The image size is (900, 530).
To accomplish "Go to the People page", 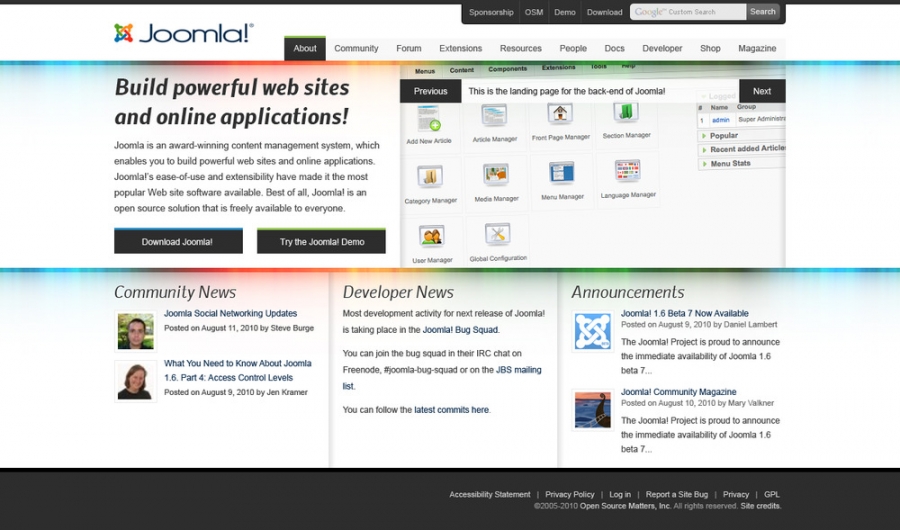I will [573, 49].
